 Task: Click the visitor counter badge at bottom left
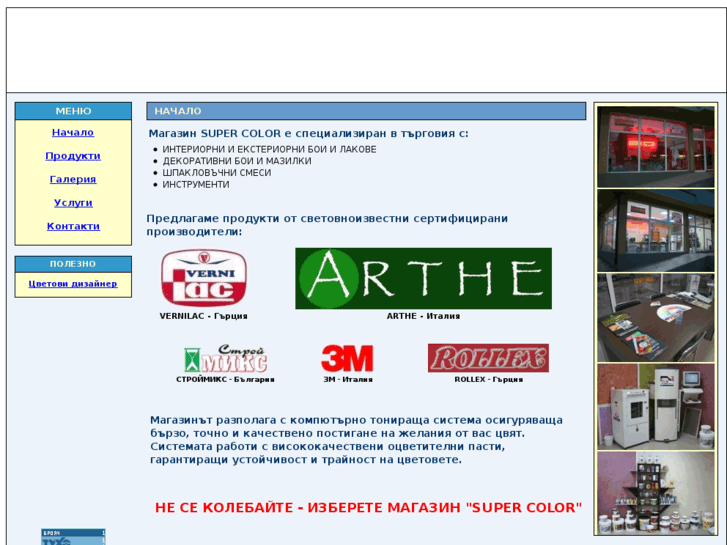point(73,537)
